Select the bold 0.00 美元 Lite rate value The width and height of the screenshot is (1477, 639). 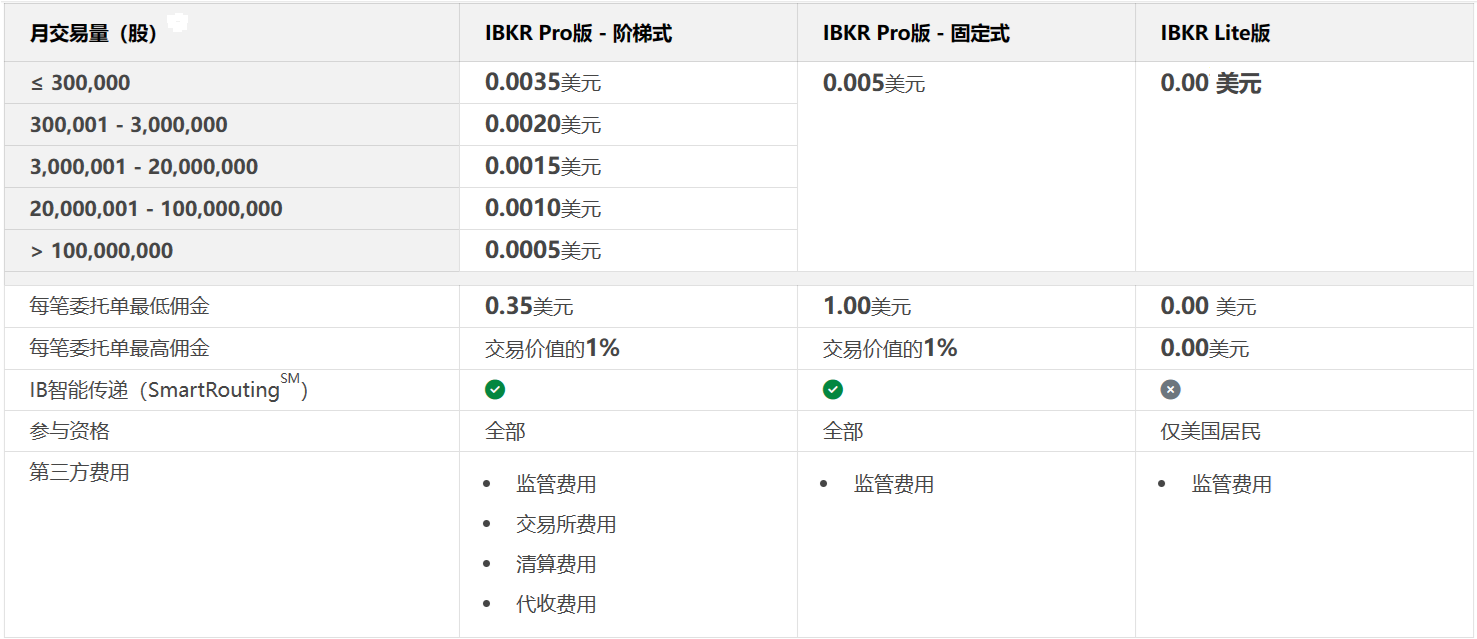tap(1211, 83)
